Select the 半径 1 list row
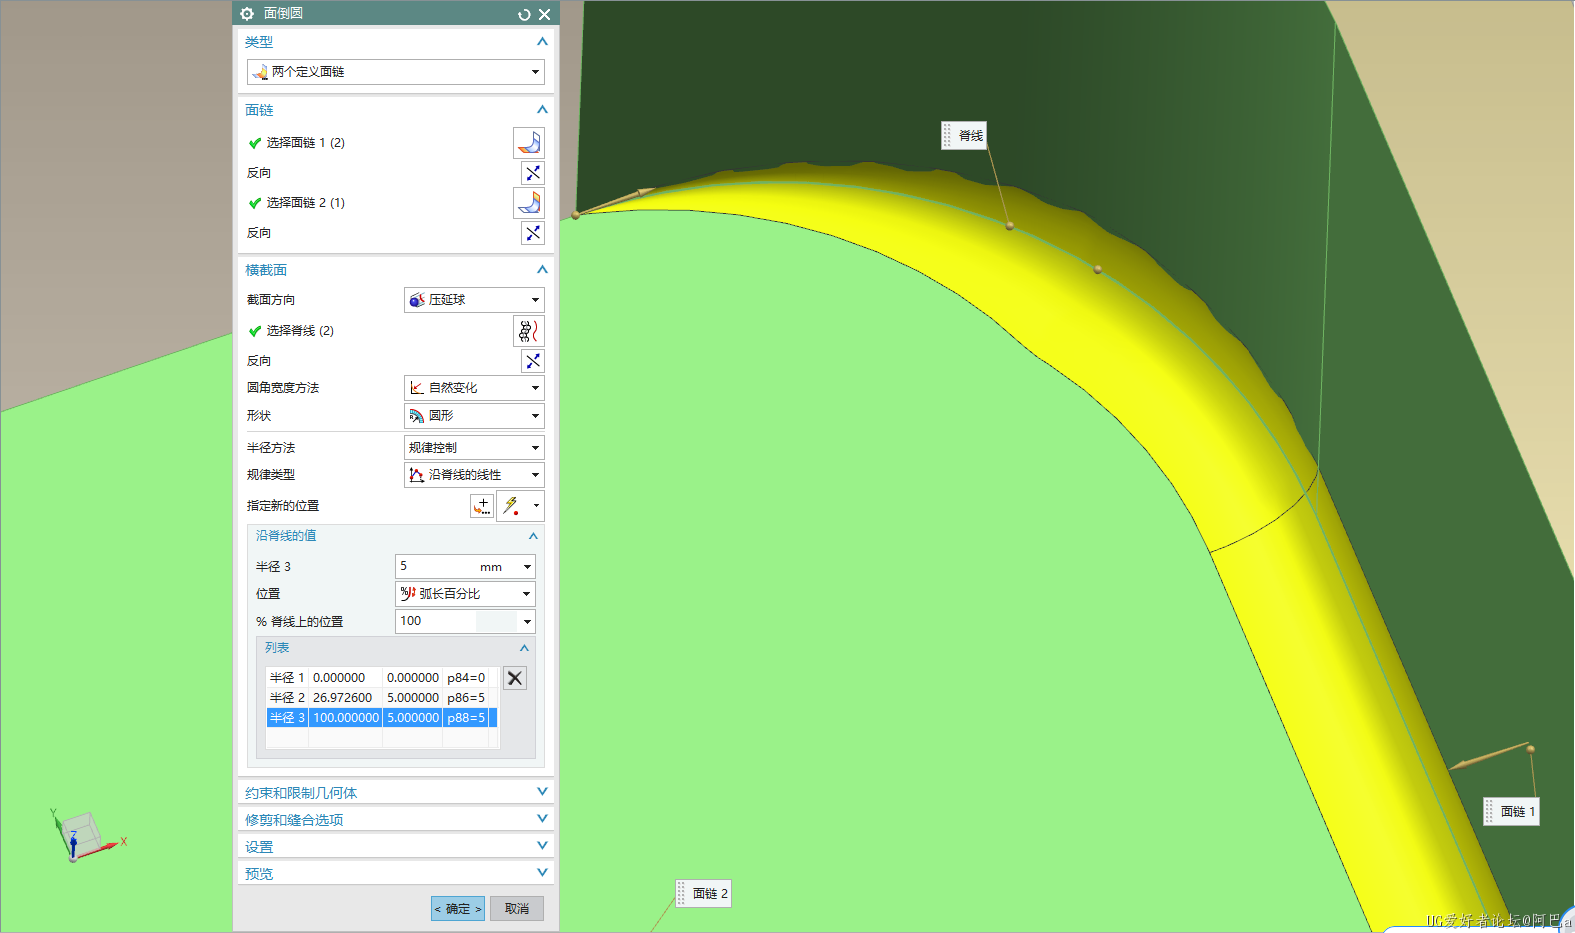Viewport: 1575px width, 933px height. tap(382, 678)
